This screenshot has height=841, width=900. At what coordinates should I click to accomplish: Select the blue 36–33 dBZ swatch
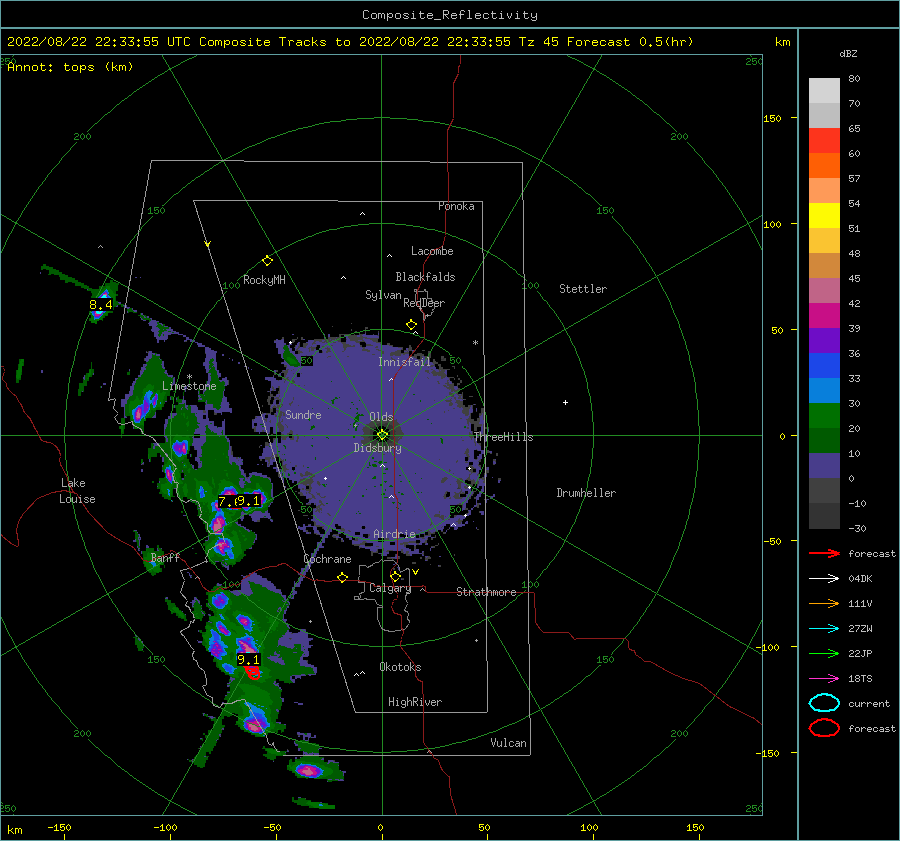(x=824, y=365)
